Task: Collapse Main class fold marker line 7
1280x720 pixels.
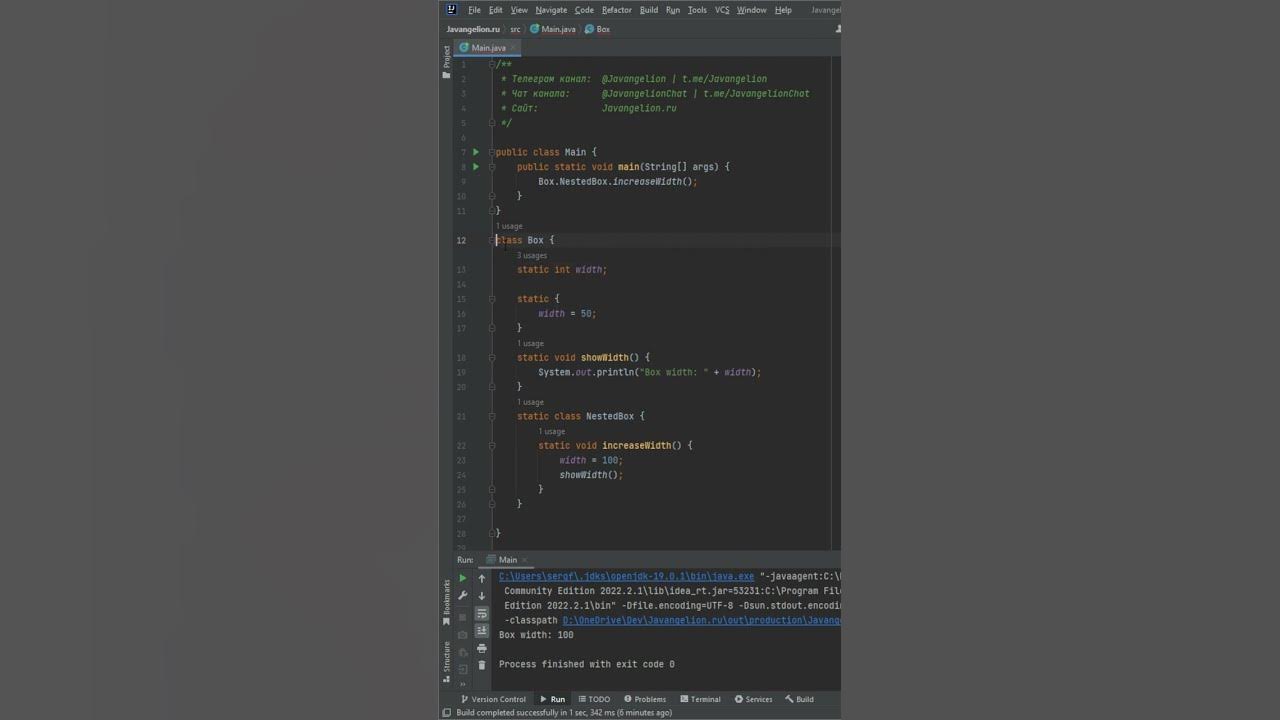Action: click(492, 152)
